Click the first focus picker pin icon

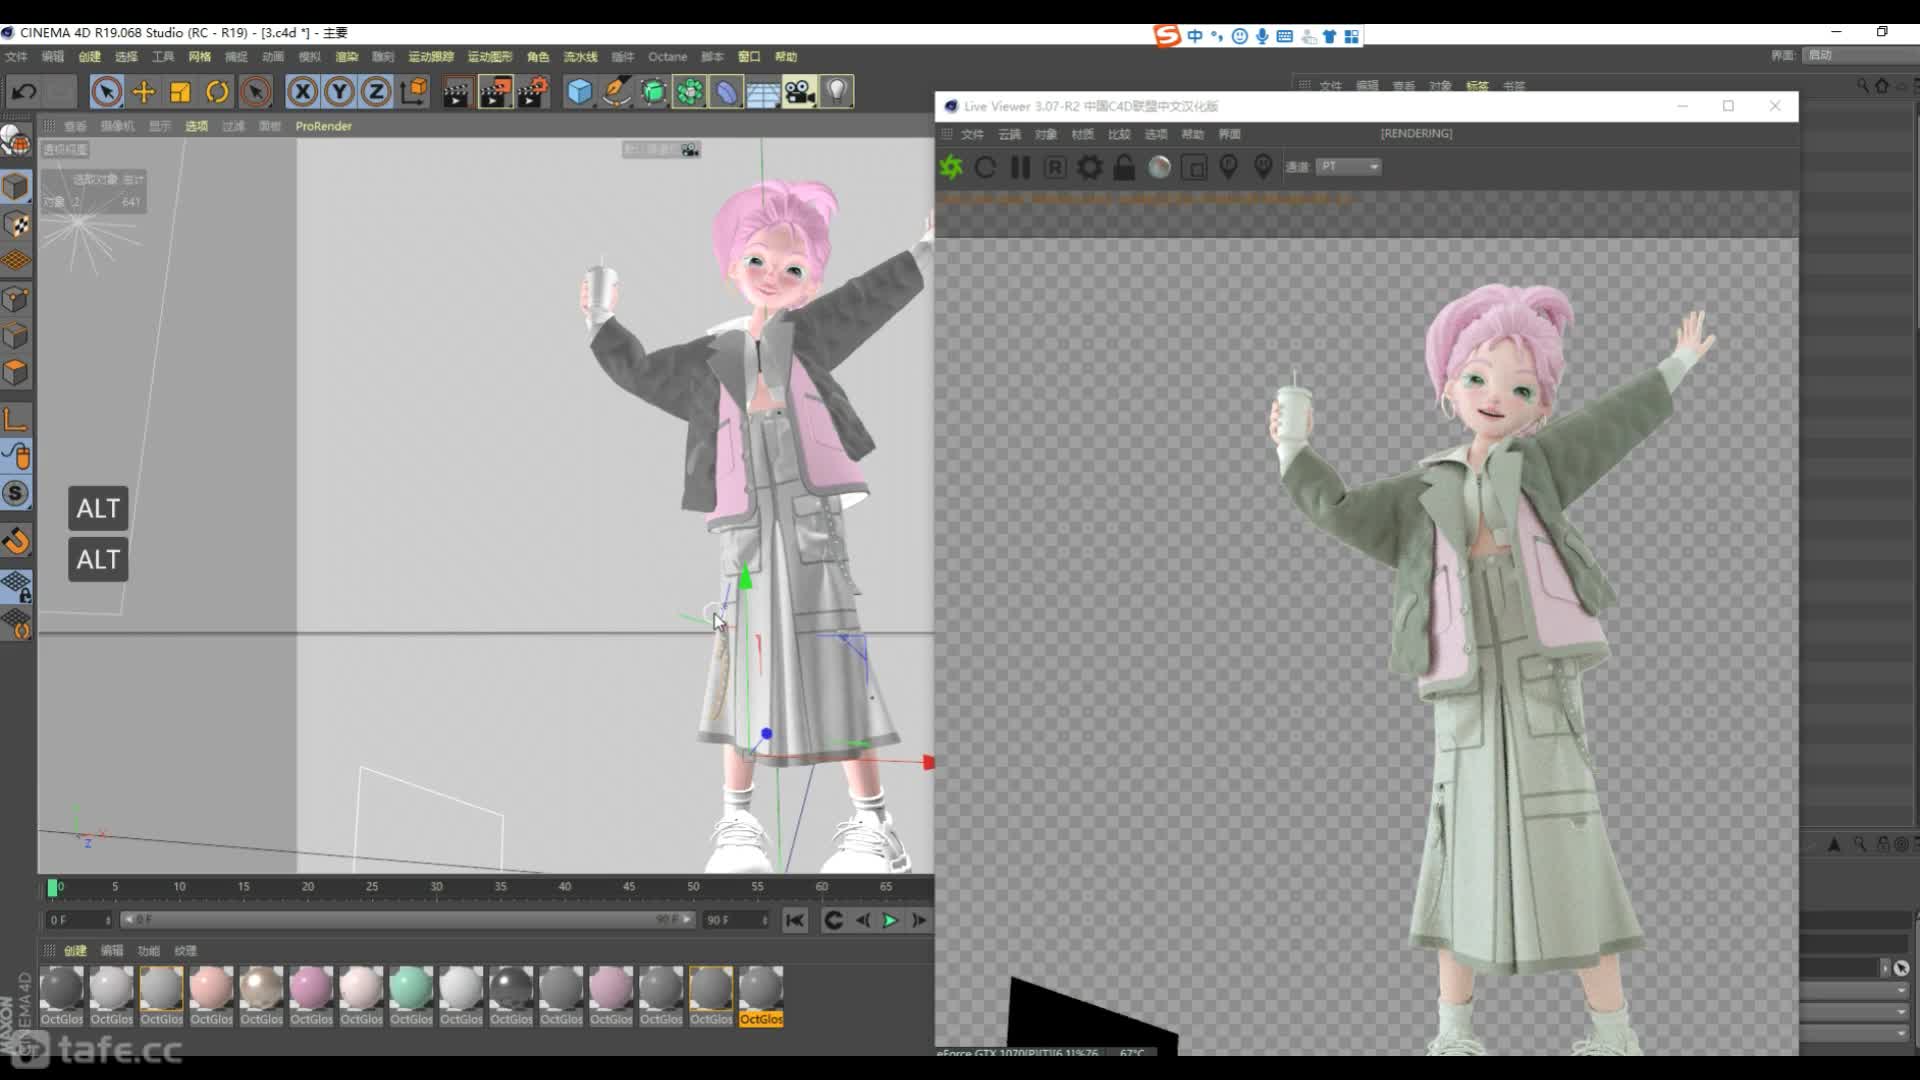tap(1229, 167)
